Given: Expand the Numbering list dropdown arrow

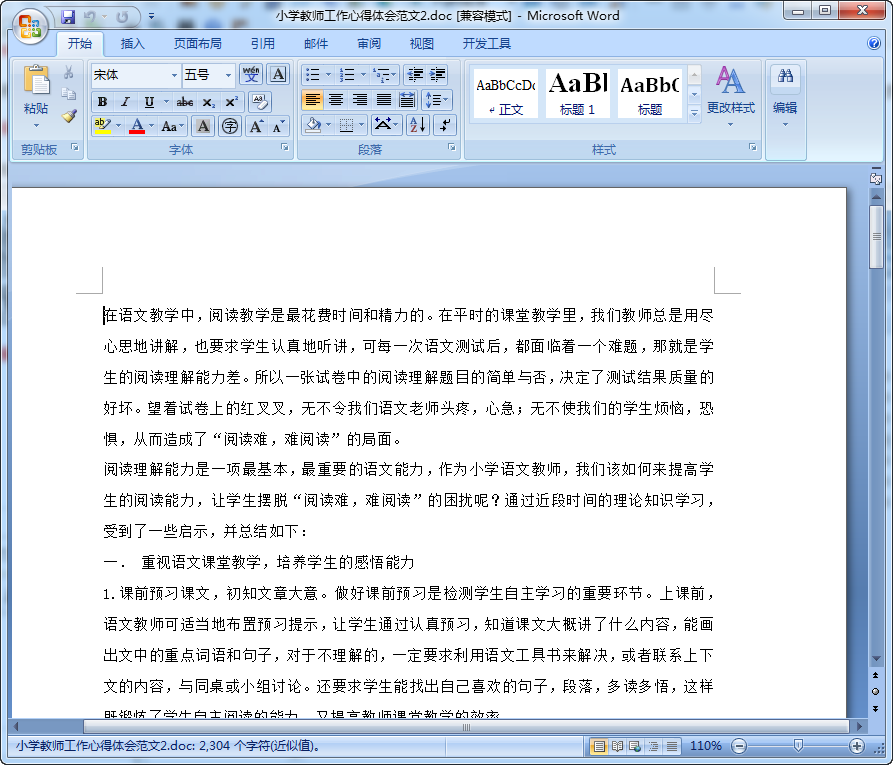Looking at the screenshot, I should pos(363,75).
